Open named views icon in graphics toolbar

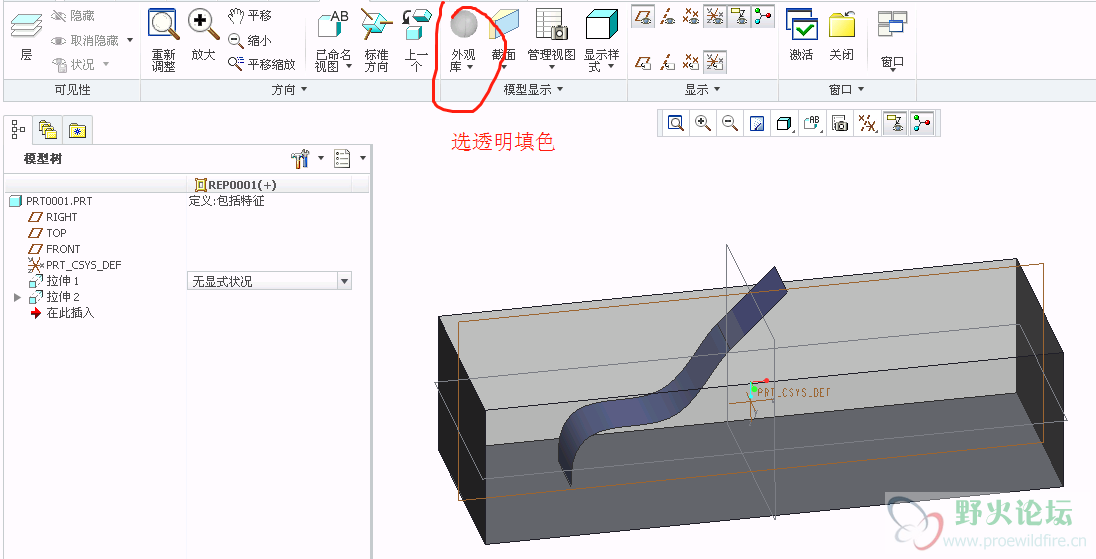pyautogui.click(x=812, y=124)
